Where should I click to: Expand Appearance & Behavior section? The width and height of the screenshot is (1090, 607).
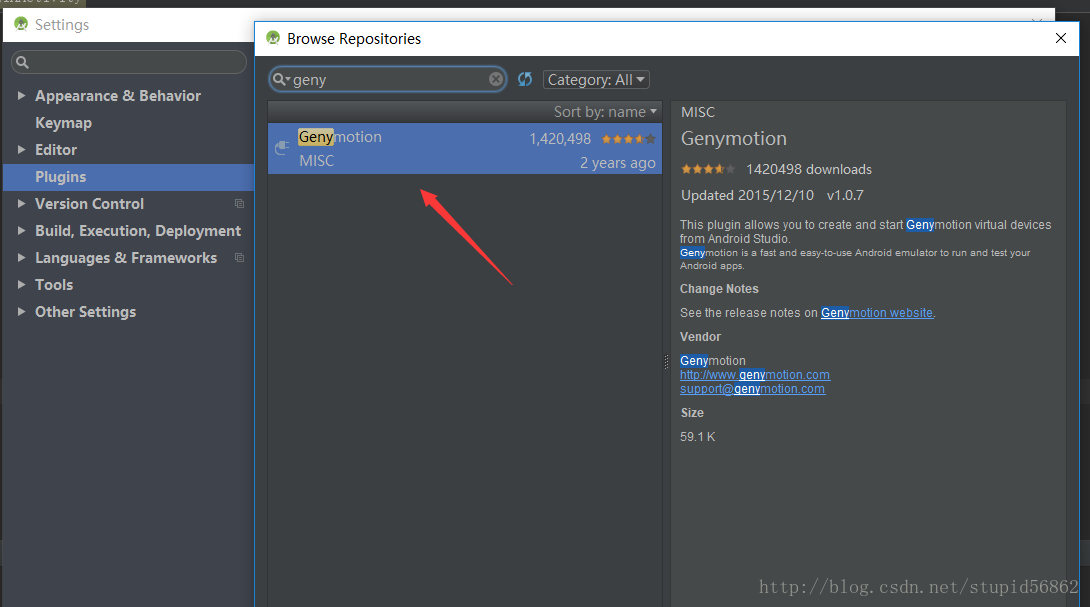point(22,95)
